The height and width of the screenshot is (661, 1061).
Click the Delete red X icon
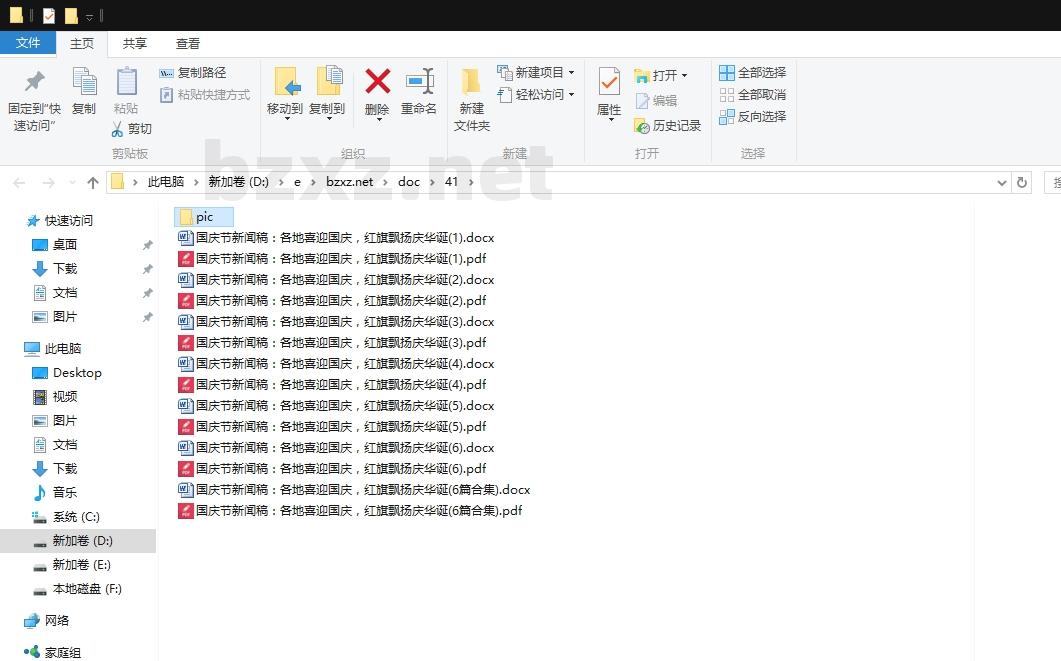377,82
